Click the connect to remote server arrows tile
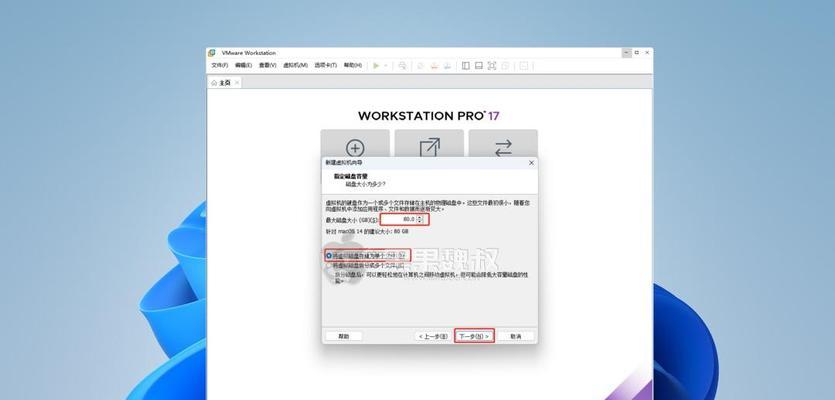This screenshot has width=835, height=400. (503, 148)
